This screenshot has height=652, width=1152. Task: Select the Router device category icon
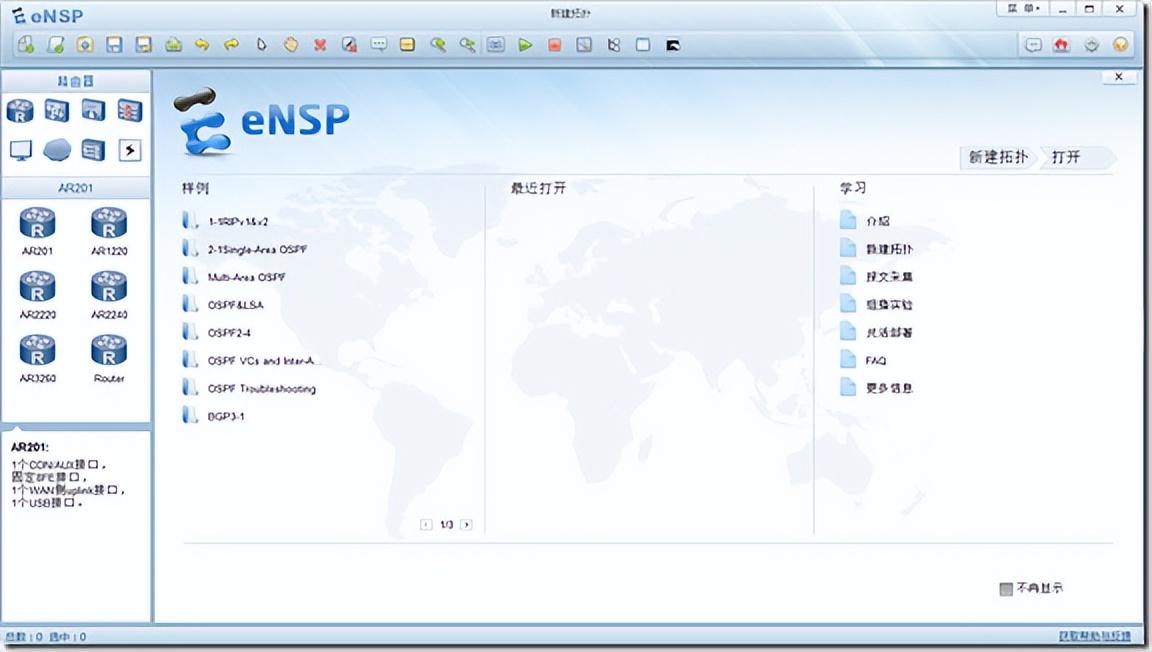20,111
